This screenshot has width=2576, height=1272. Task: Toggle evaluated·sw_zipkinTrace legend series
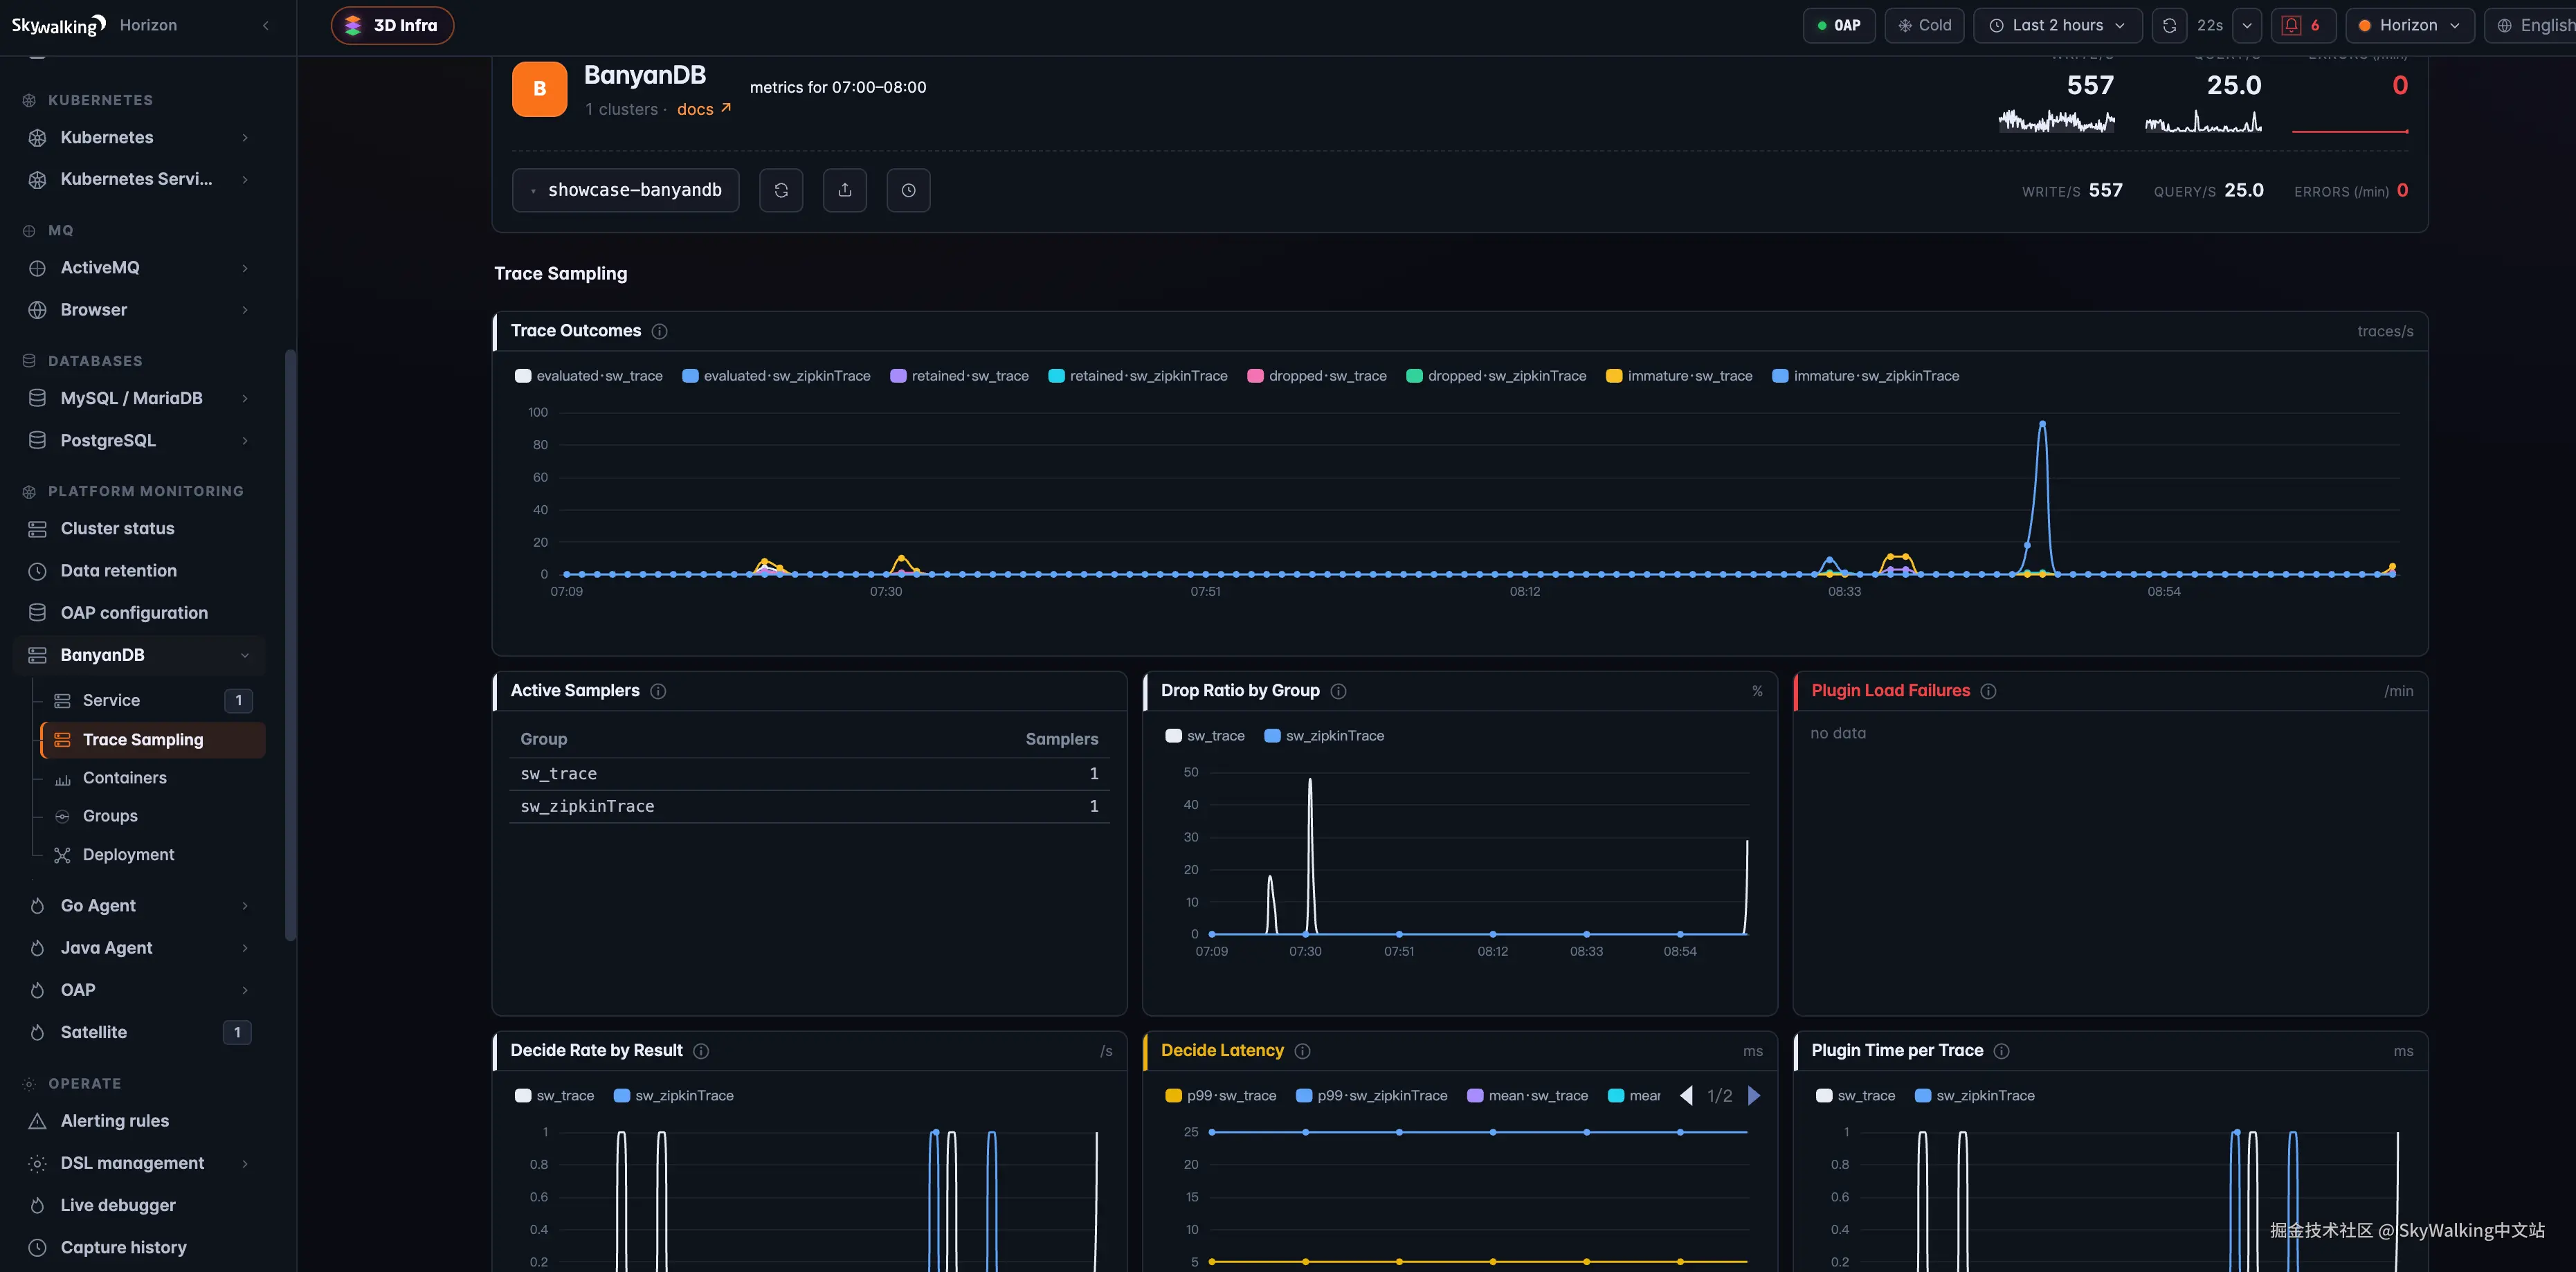(776, 376)
